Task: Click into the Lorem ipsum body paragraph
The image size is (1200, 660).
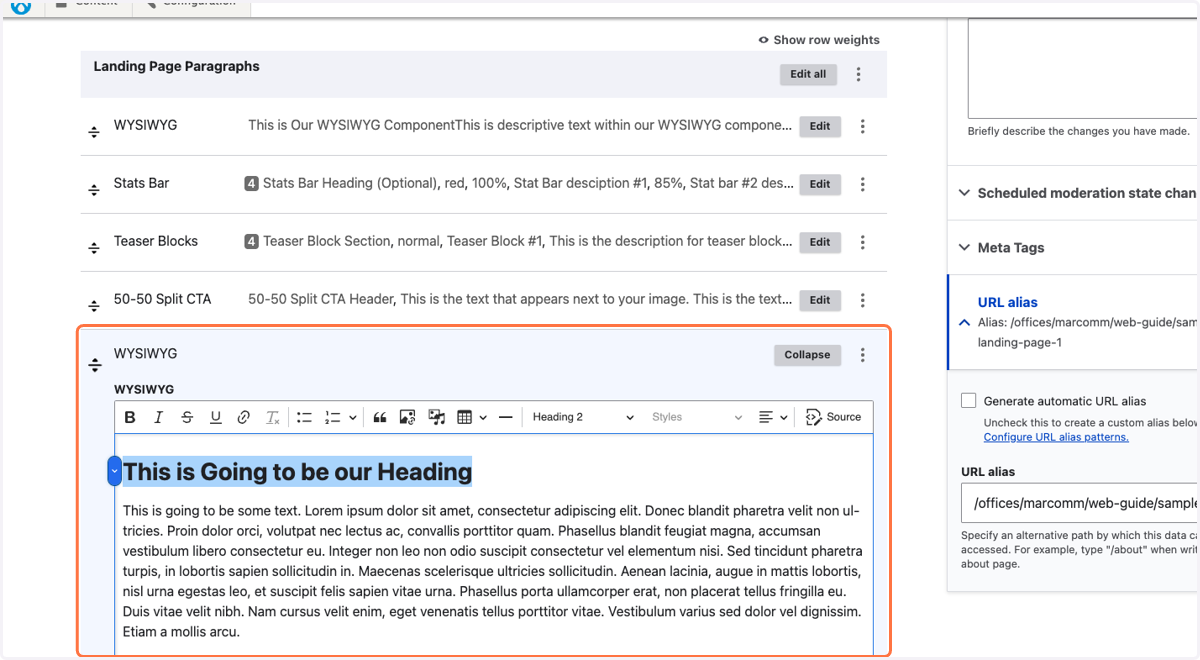Action: tap(492, 571)
